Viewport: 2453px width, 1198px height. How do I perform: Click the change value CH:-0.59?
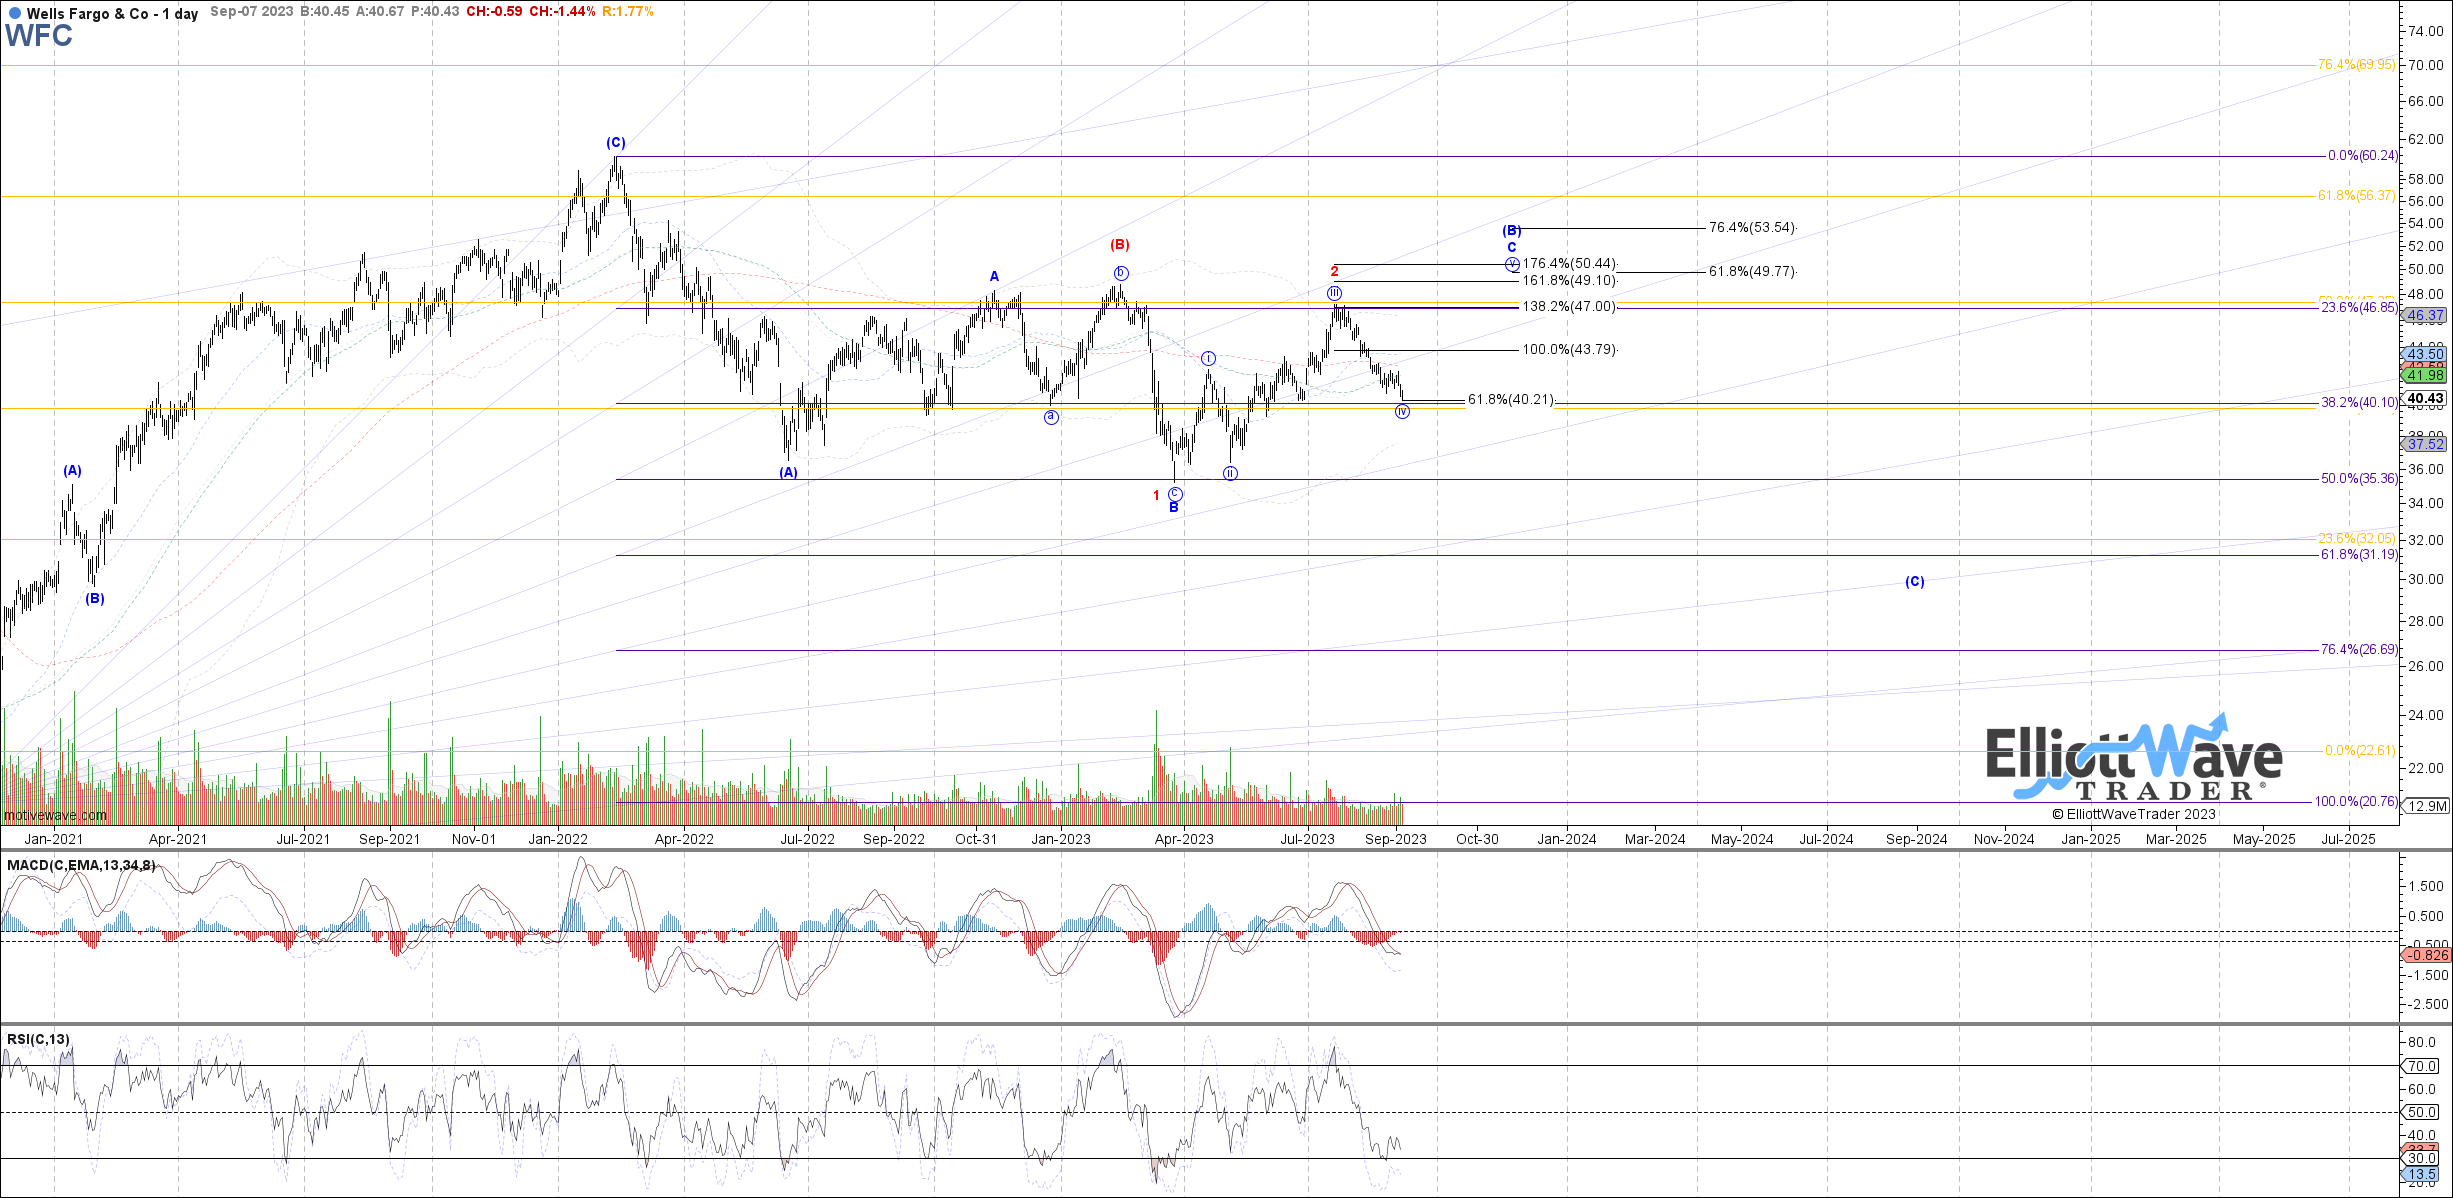coord(494,12)
